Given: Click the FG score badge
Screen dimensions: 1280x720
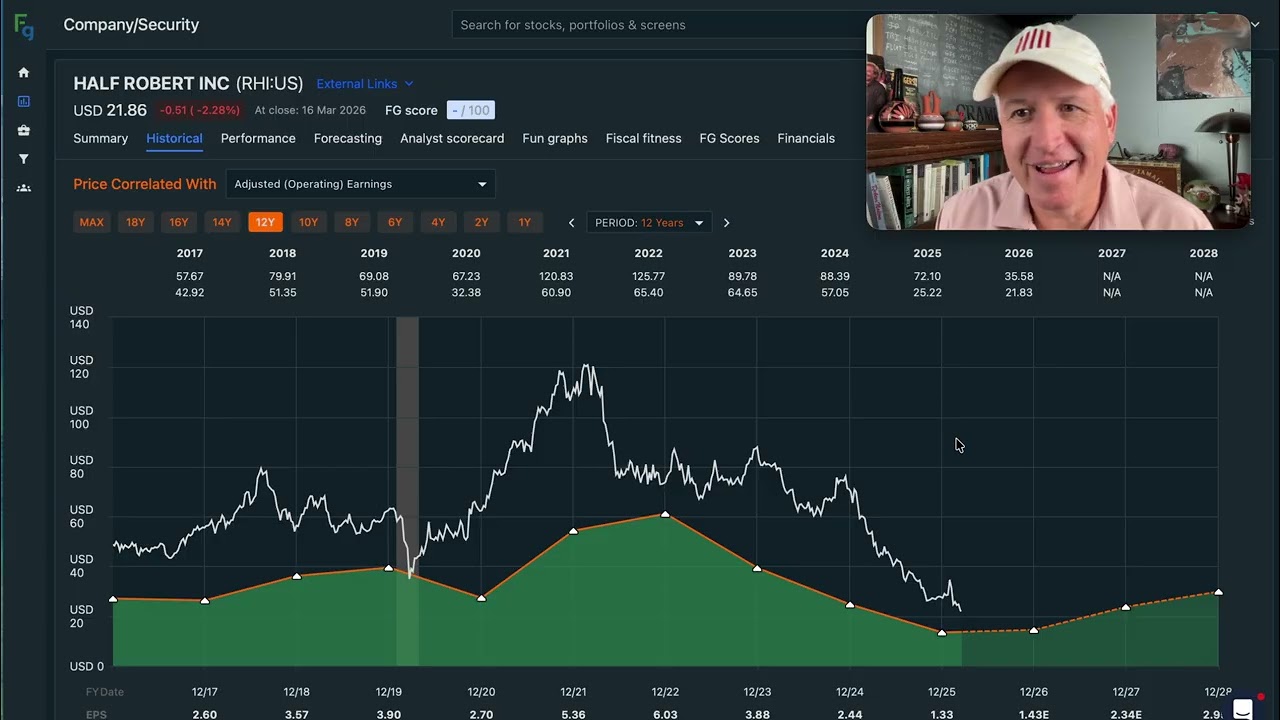Looking at the screenshot, I should [x=470, y=110].
